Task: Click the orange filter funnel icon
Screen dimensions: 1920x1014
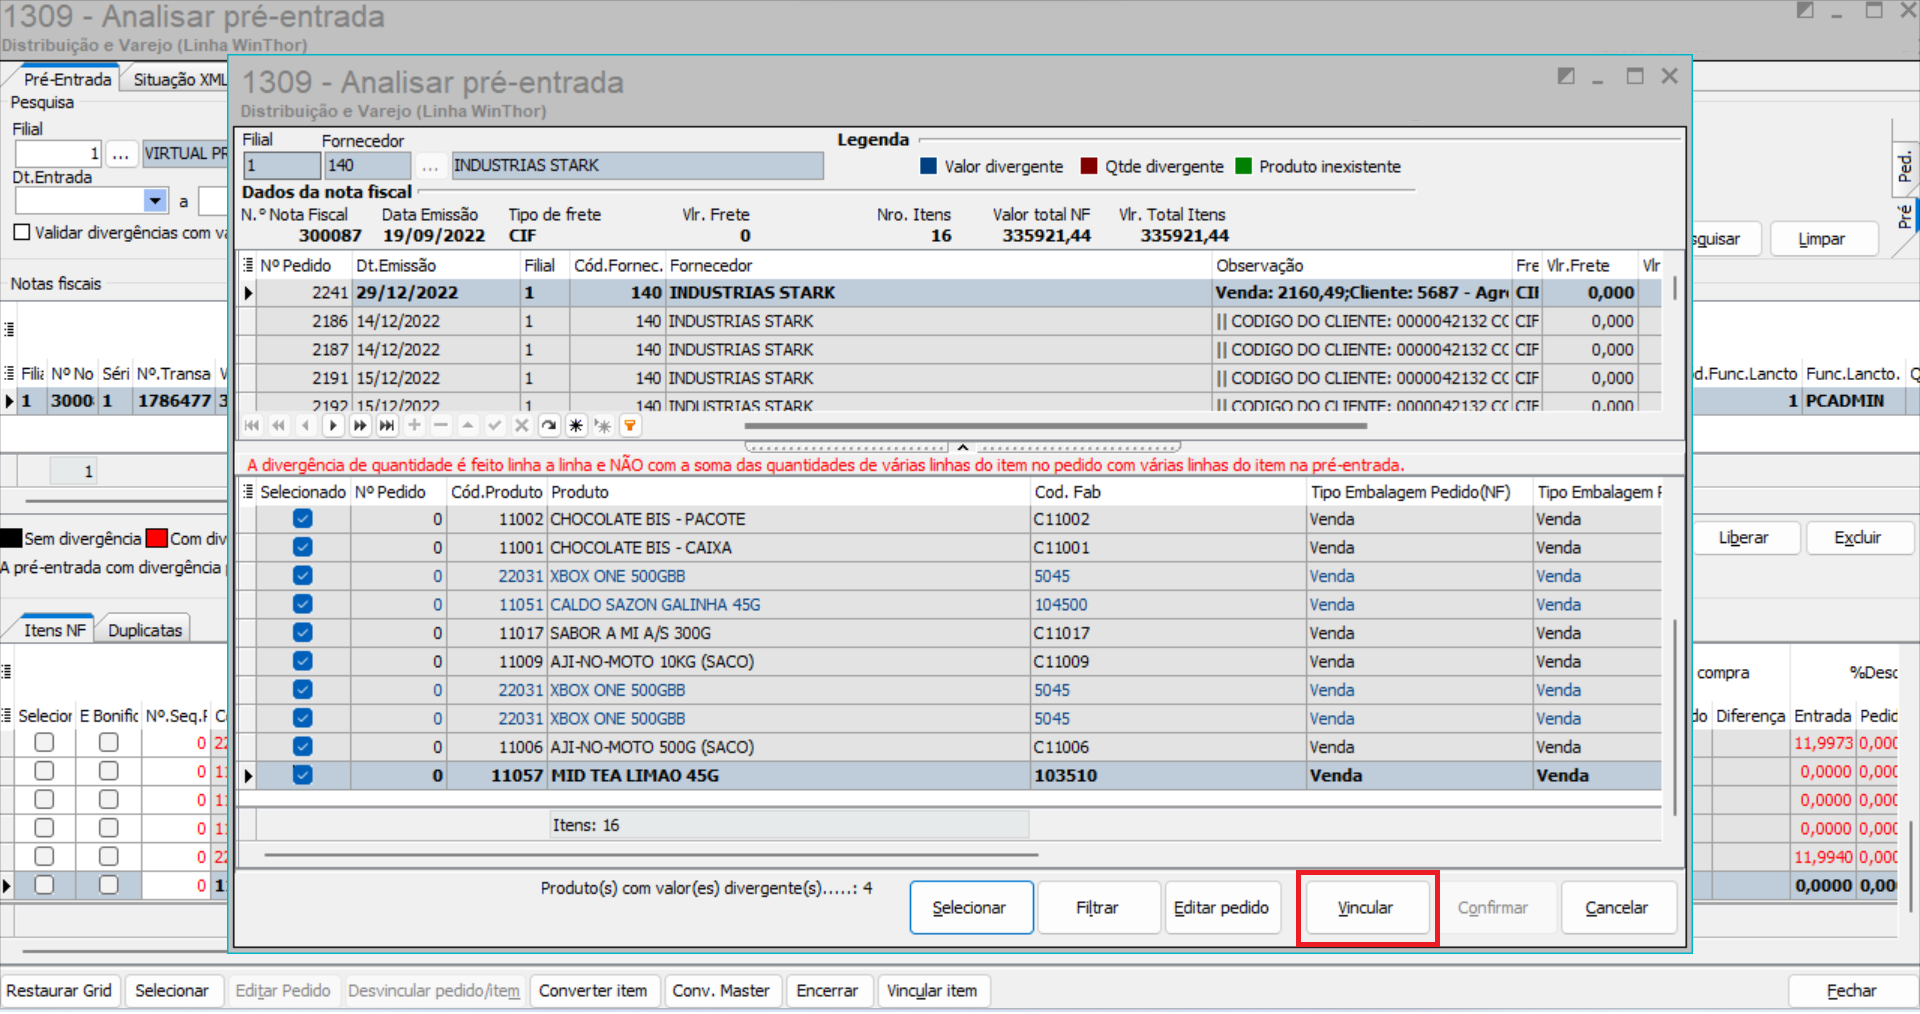Action: [630, 426]
